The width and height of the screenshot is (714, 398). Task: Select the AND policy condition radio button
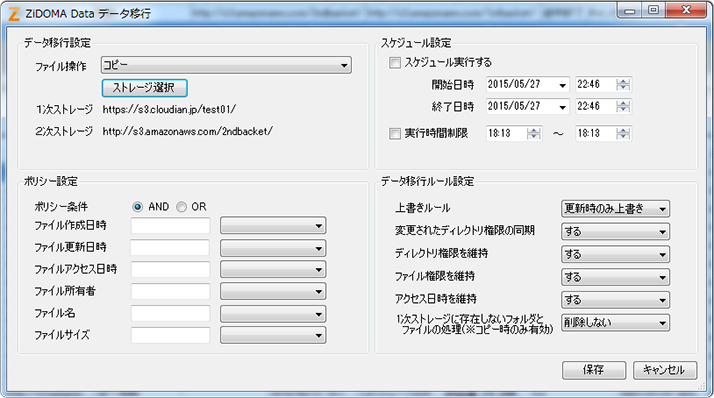click(138, 207)
